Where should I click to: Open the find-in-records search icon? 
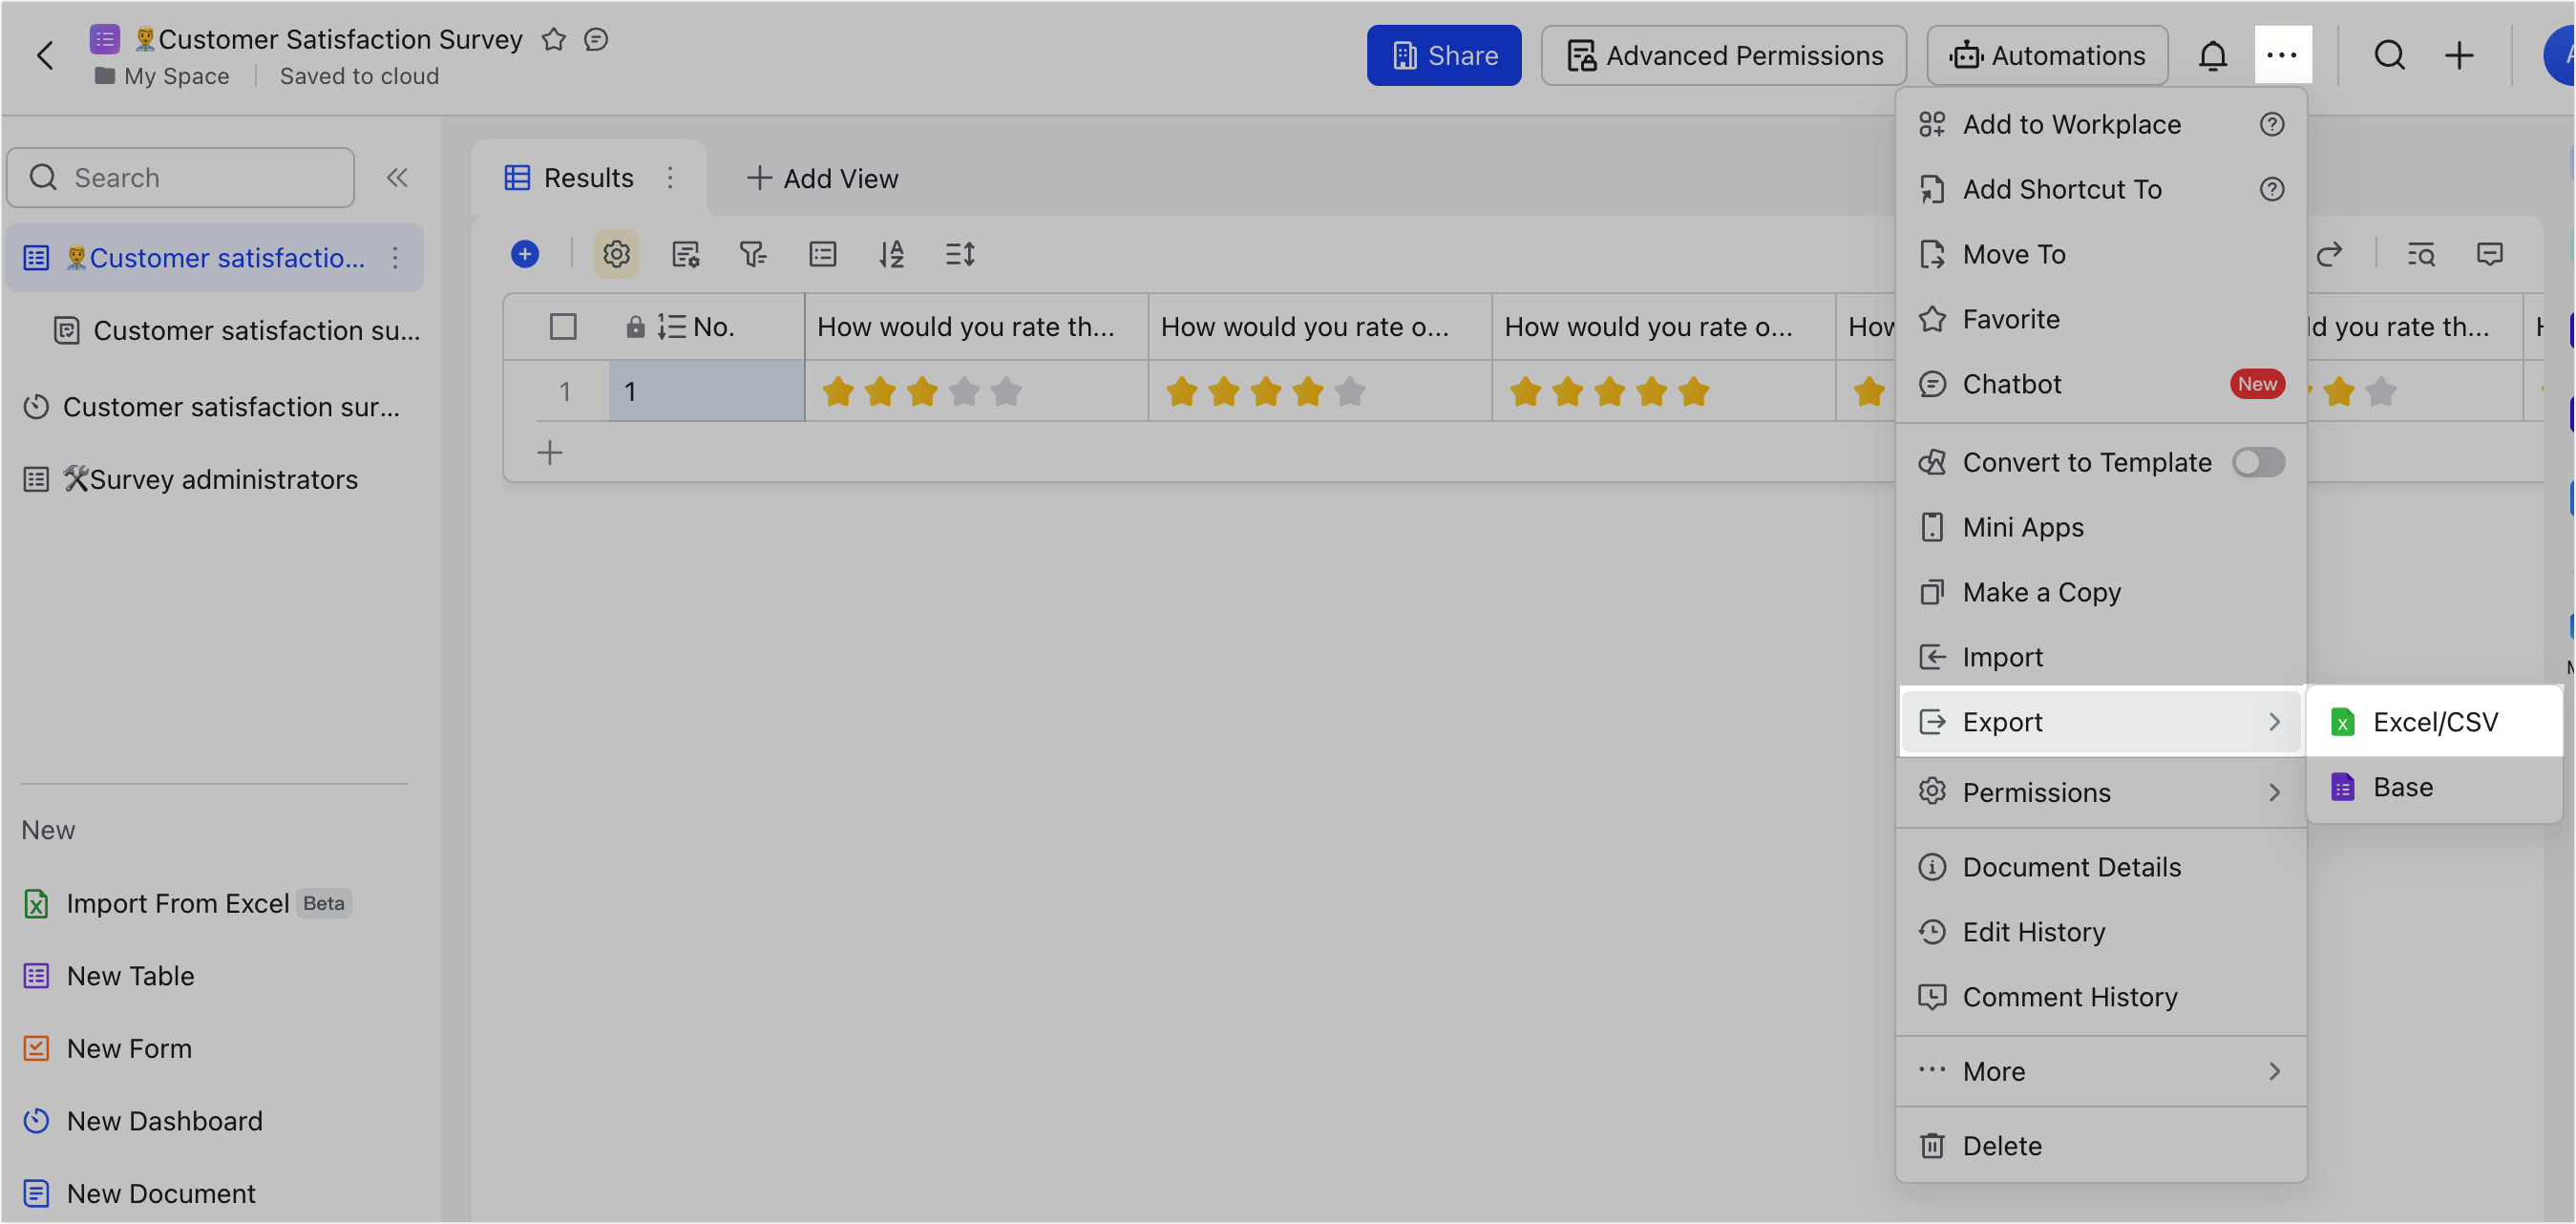click(x=2421, y=254)
